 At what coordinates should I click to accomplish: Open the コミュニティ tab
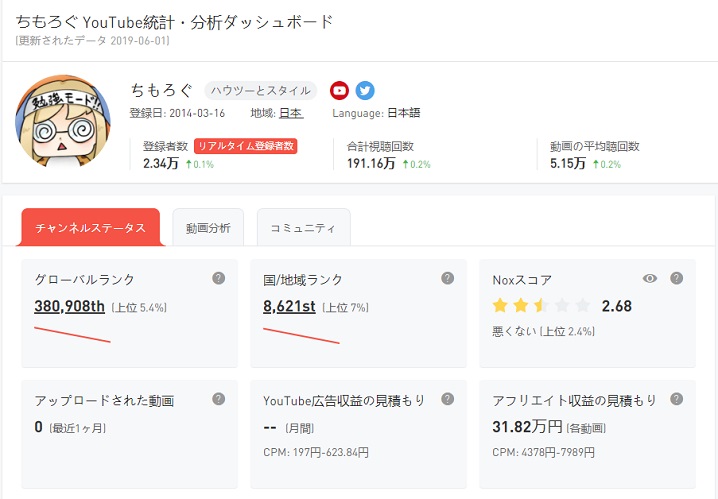point(304,228)
